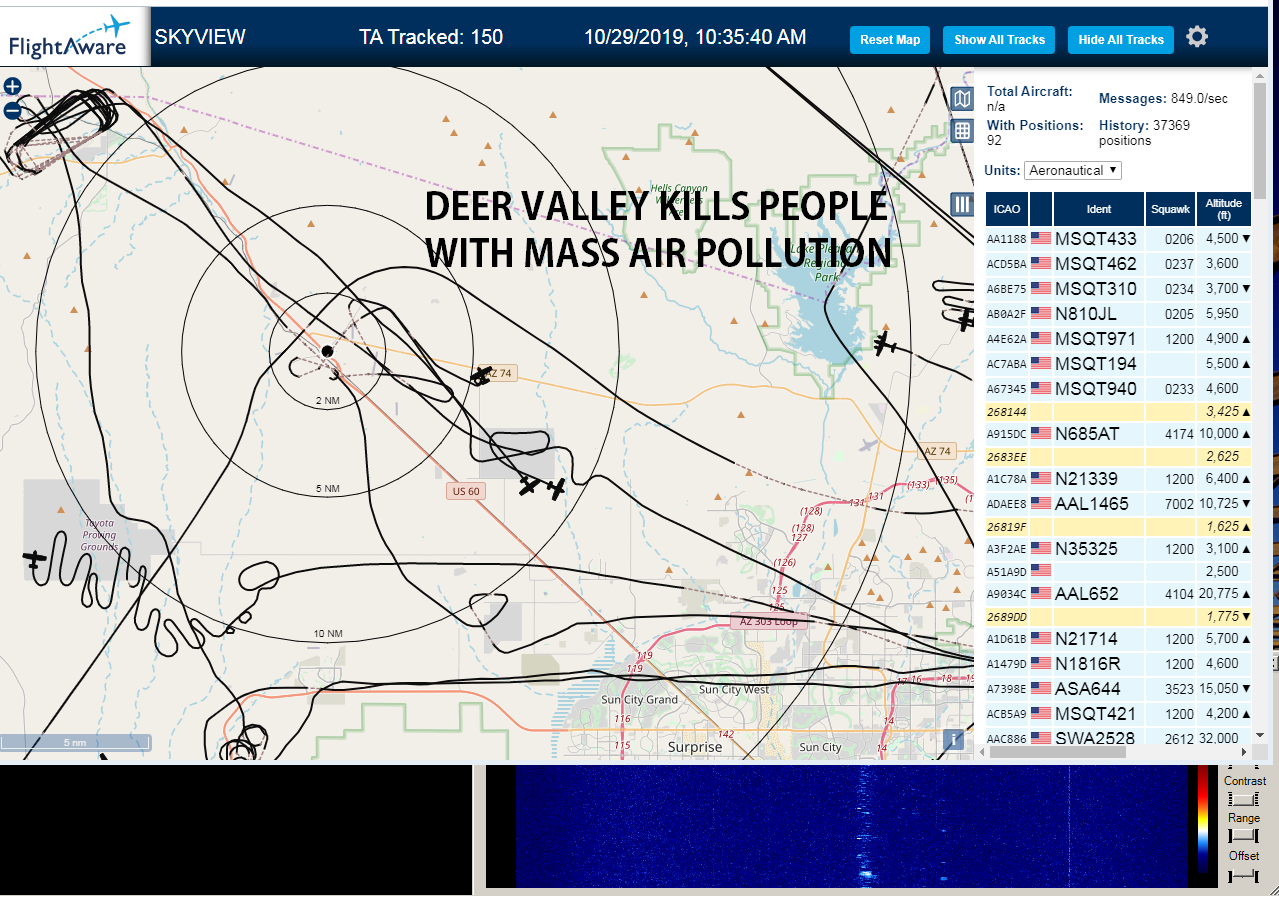
Task: Sort table by ICAO column header
Action: [x=1007, y=209]
